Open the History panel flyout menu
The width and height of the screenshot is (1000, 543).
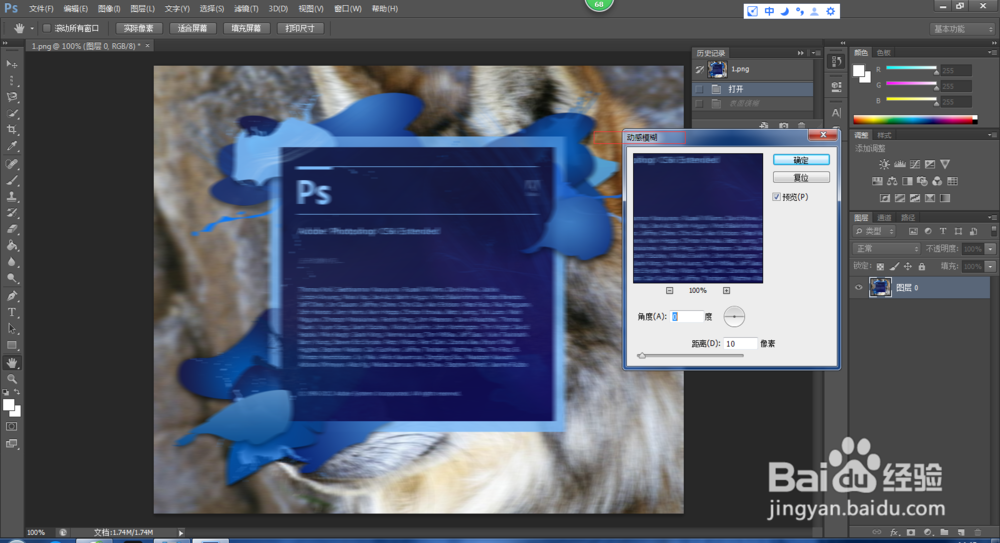[x=816, y=53]
